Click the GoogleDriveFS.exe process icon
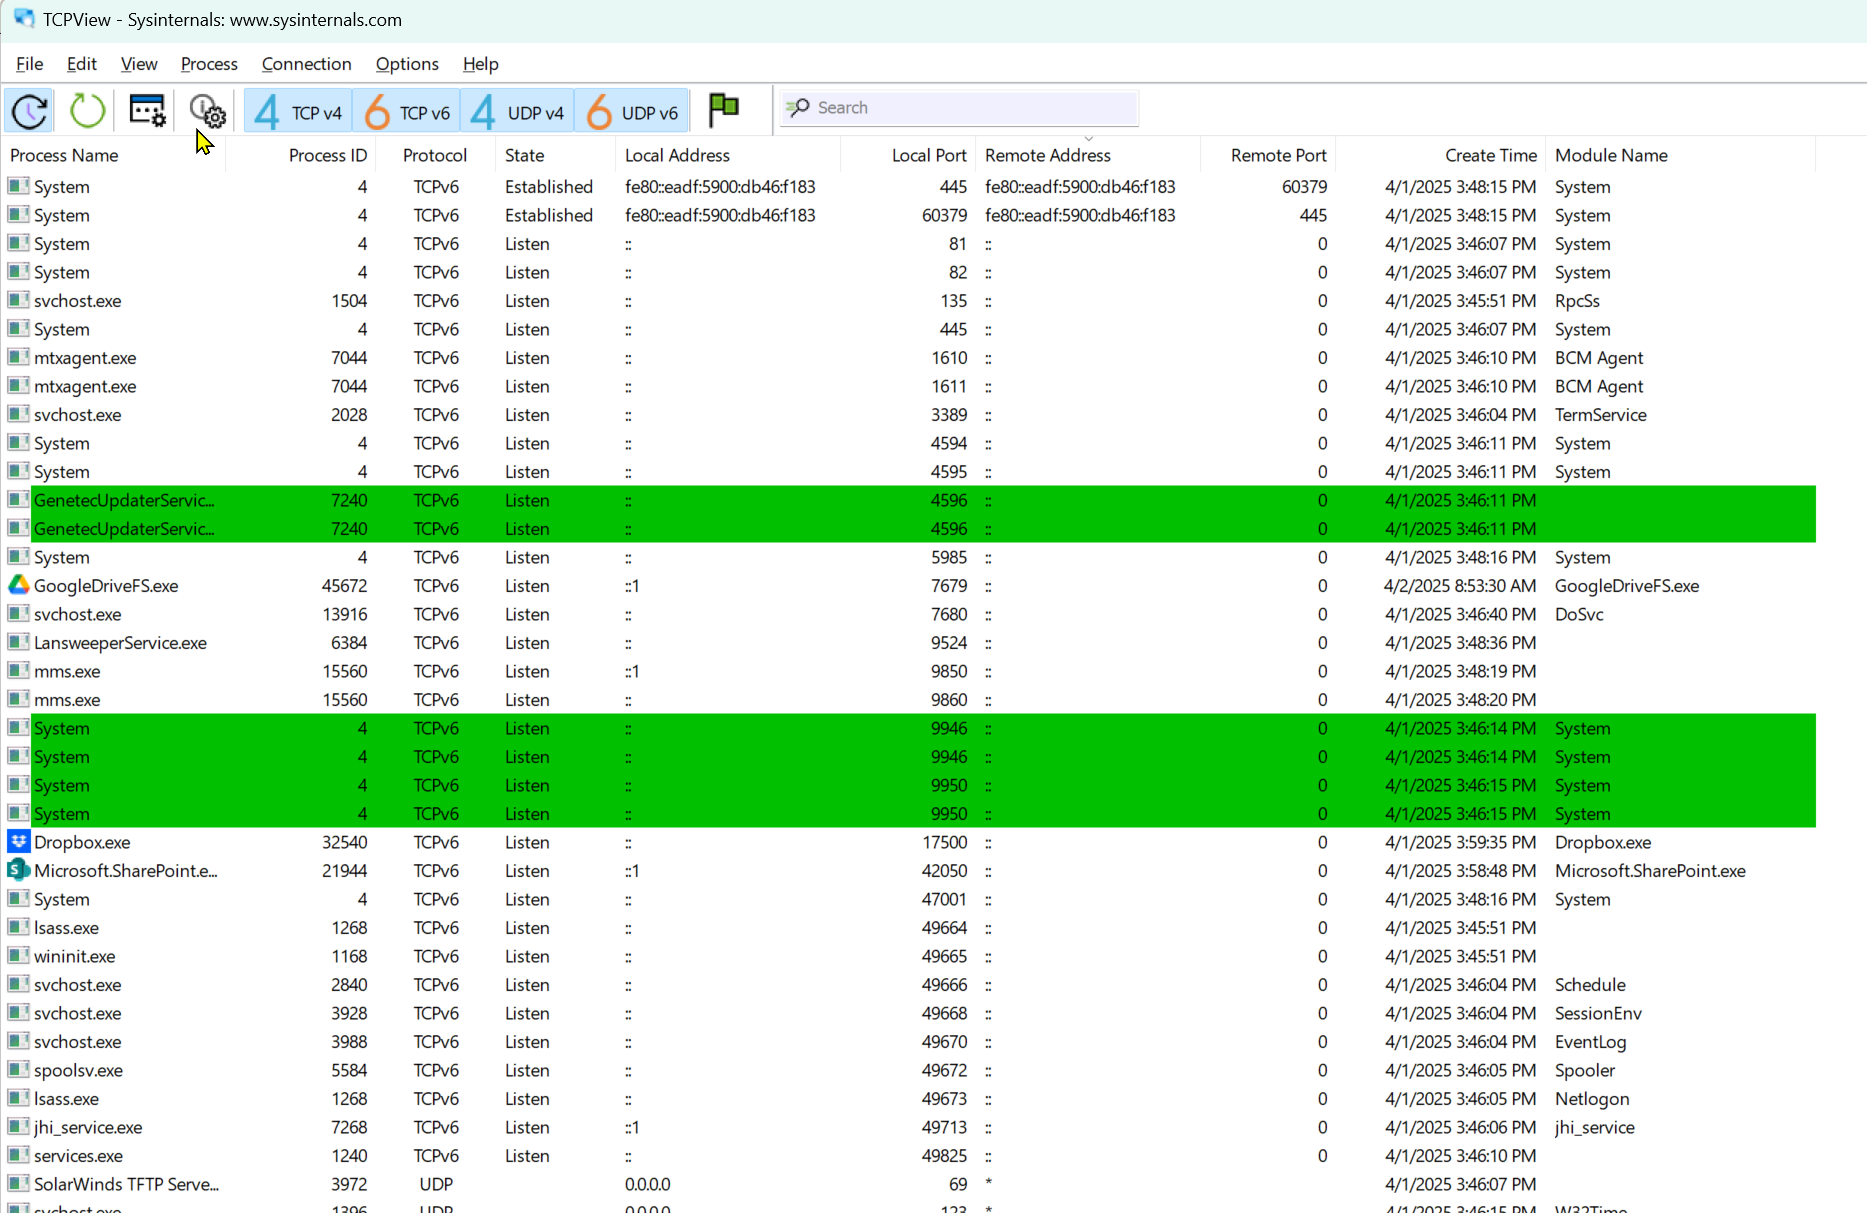This screenshot has height=1213, width=1867. tap(17, 585)
